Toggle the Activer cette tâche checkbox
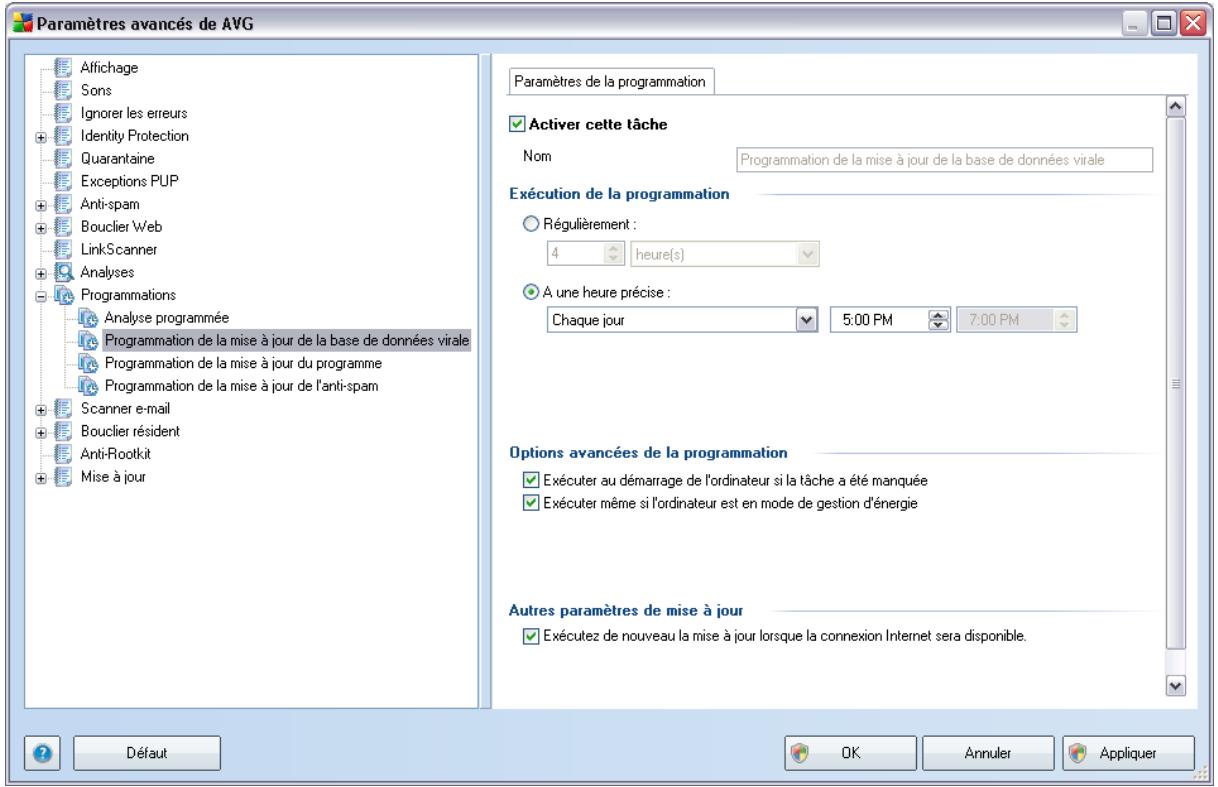This screenshot has height=787, width=1218. pos(516,124)
